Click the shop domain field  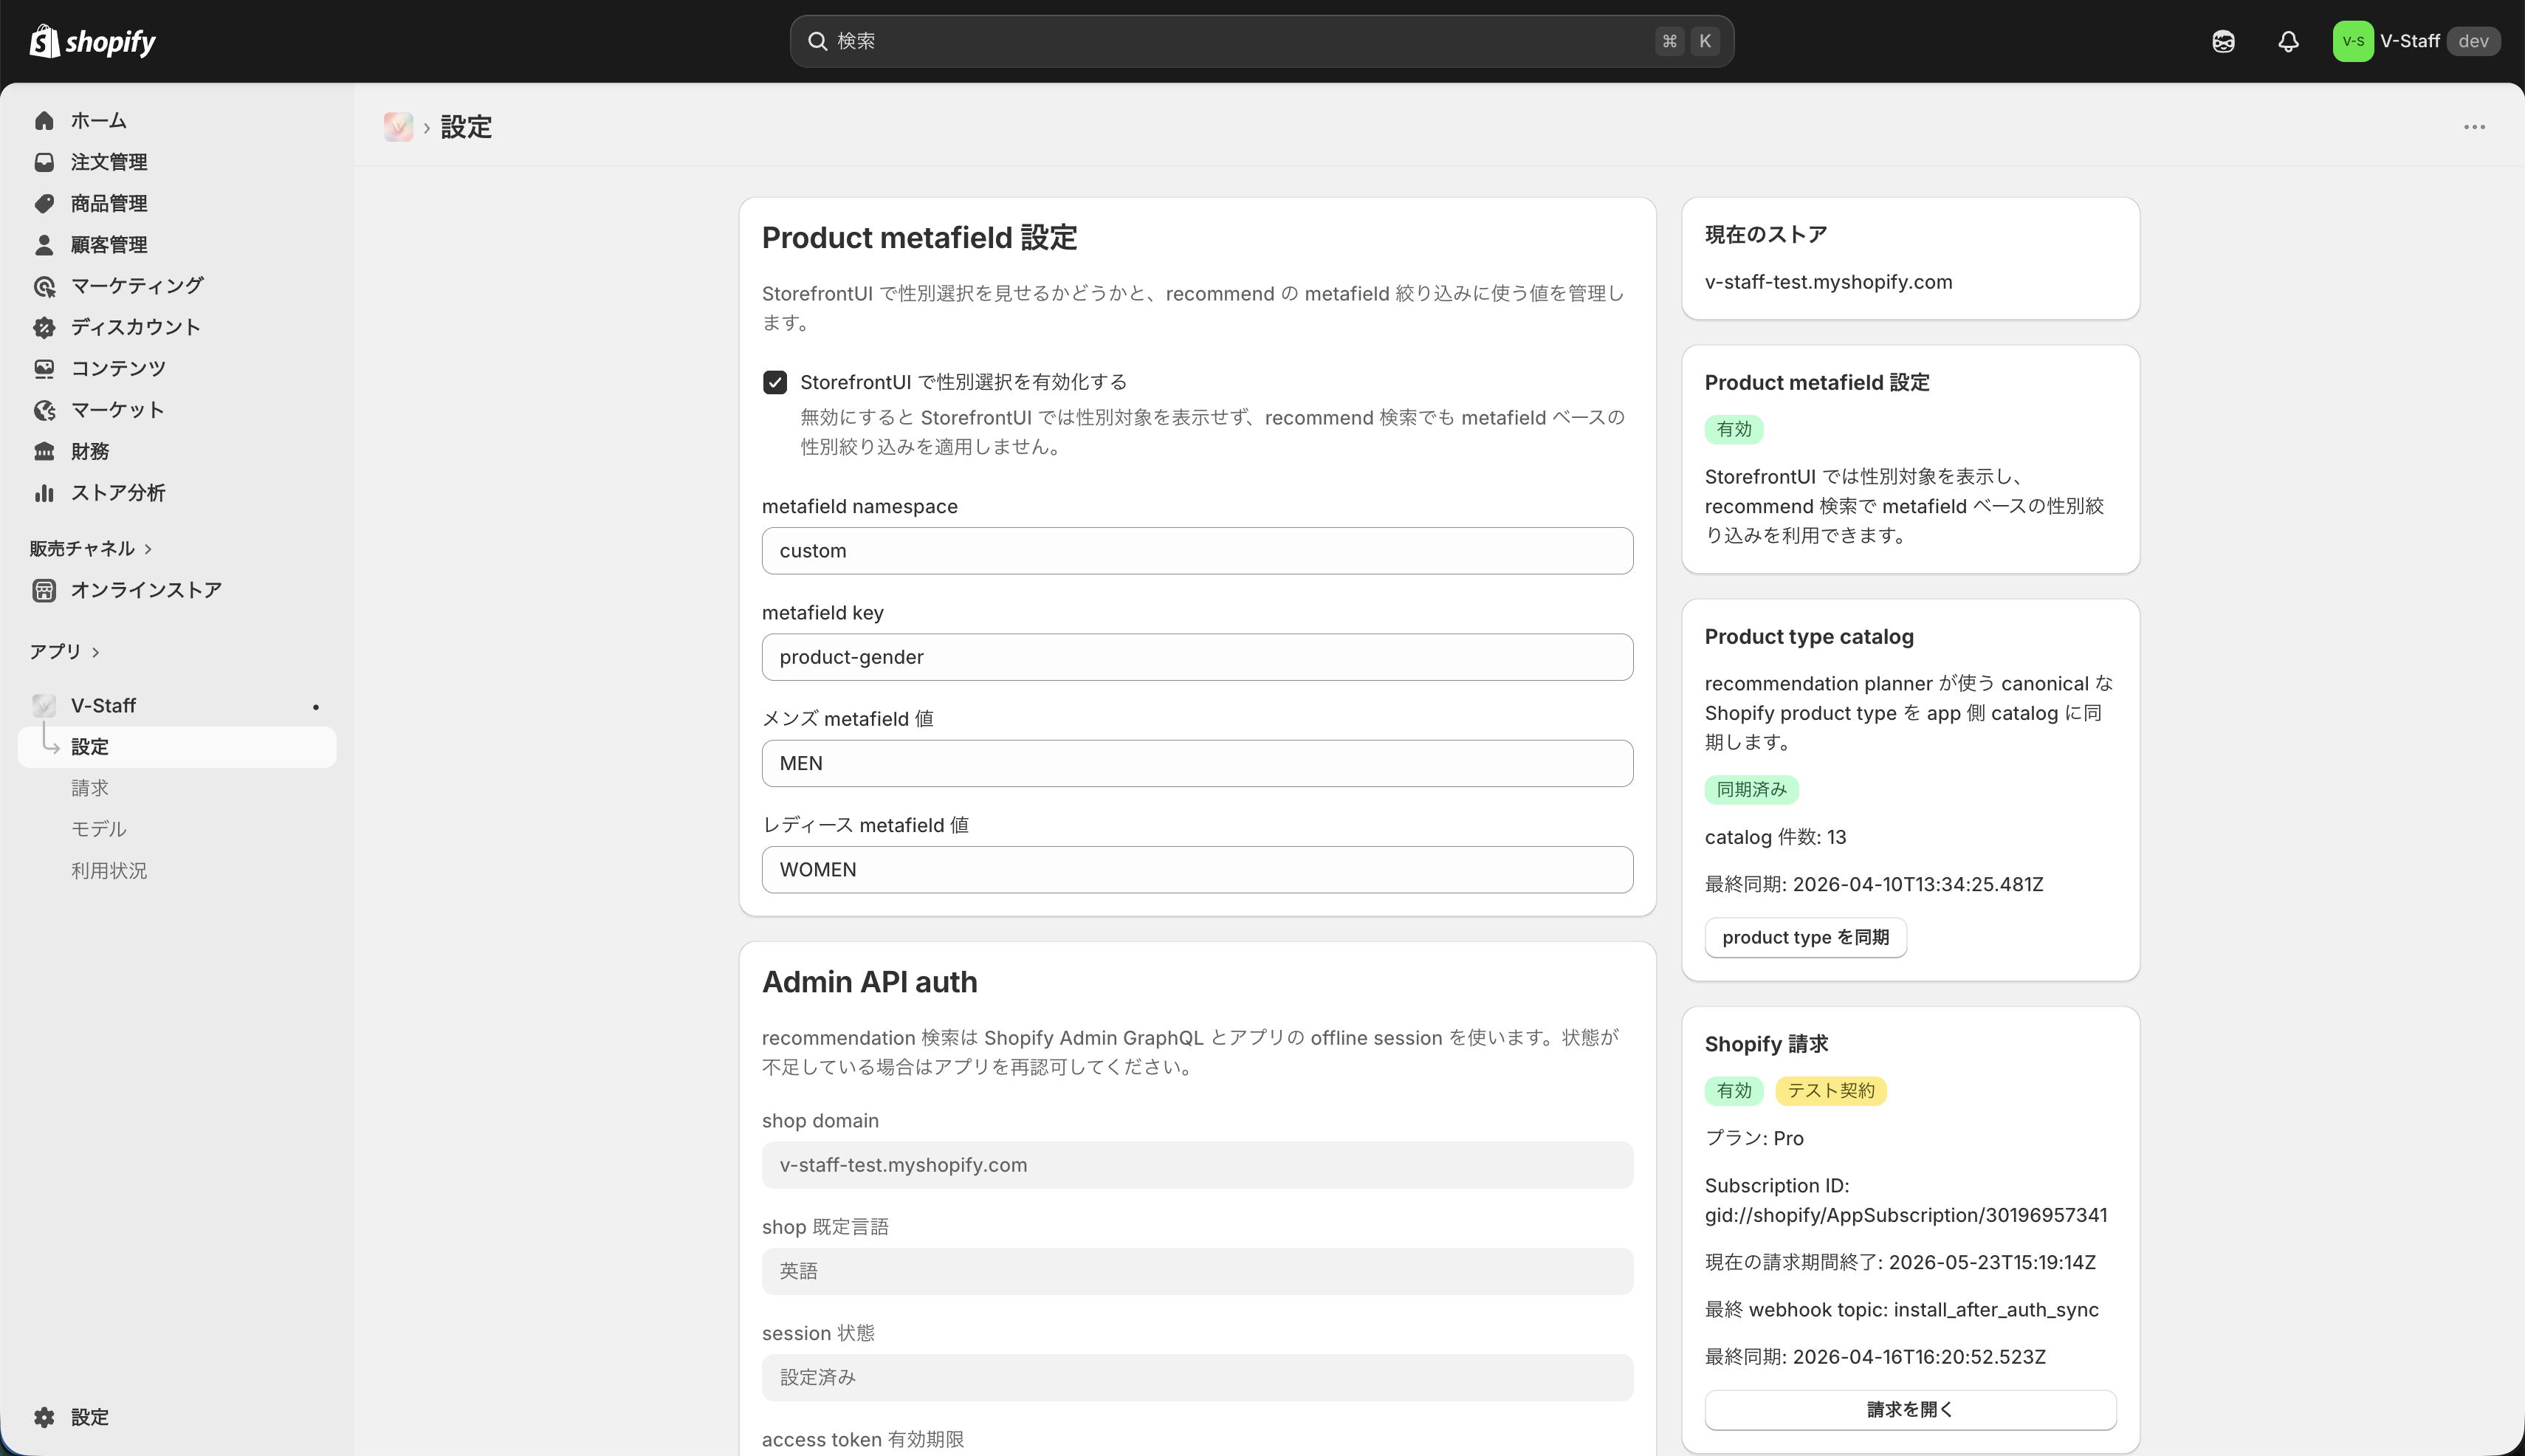(x=1197, y=1165)
